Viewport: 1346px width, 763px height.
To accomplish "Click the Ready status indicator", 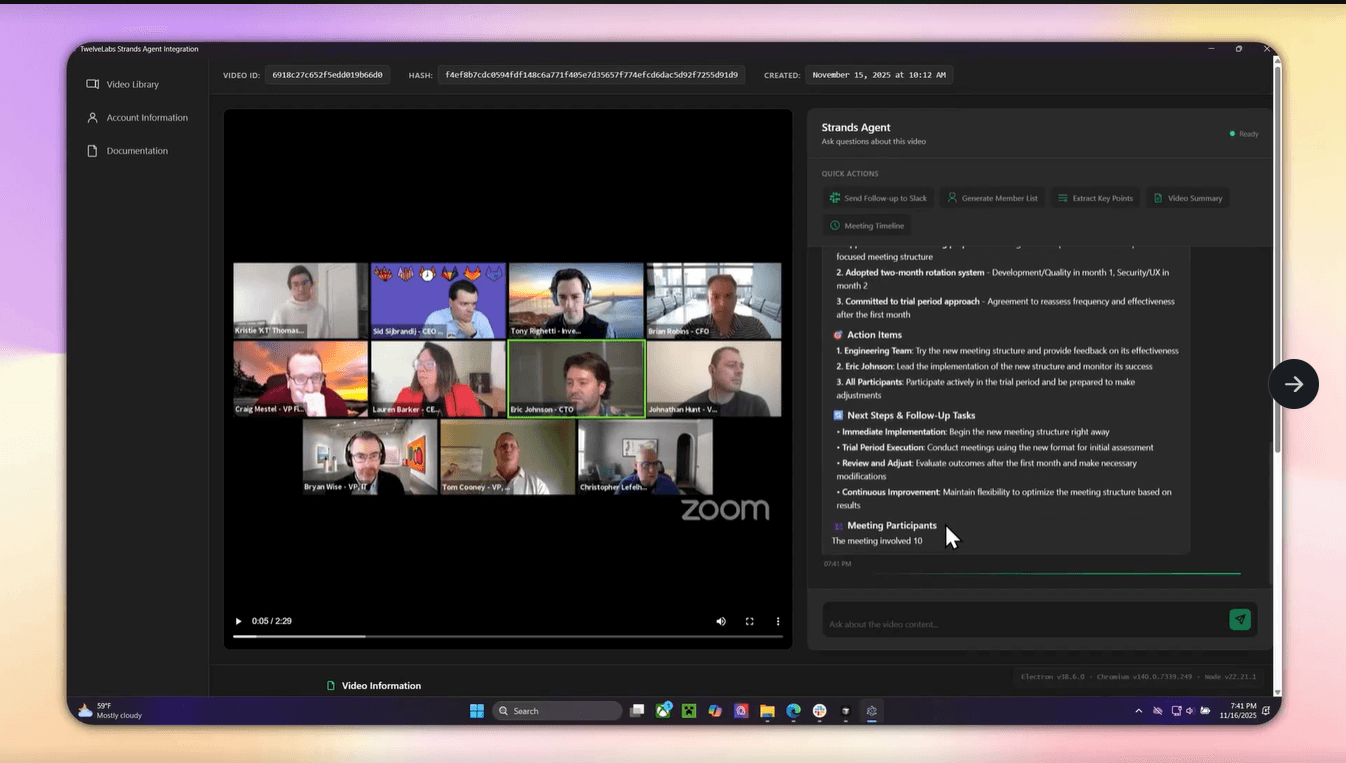I will 1244,133.
